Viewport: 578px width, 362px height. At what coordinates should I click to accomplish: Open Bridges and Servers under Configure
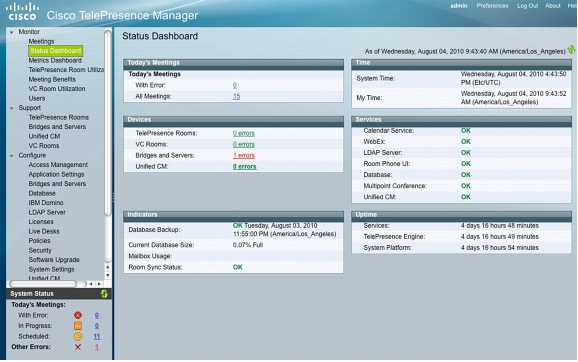[x=57, y=184]
